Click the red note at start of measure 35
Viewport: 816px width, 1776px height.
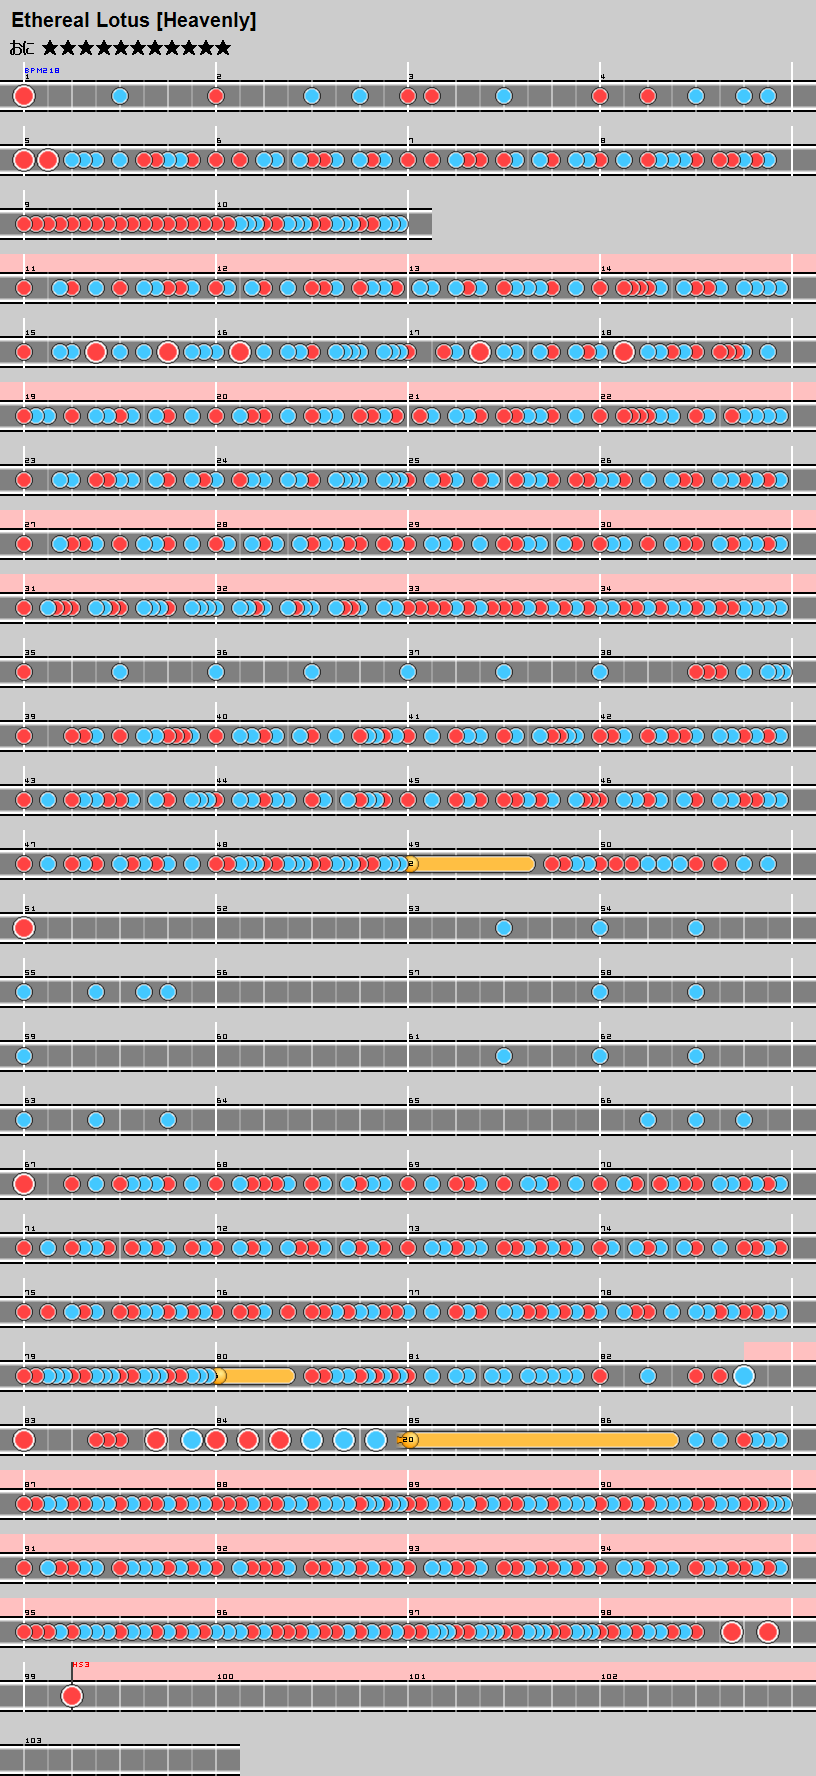pos(24,672)
